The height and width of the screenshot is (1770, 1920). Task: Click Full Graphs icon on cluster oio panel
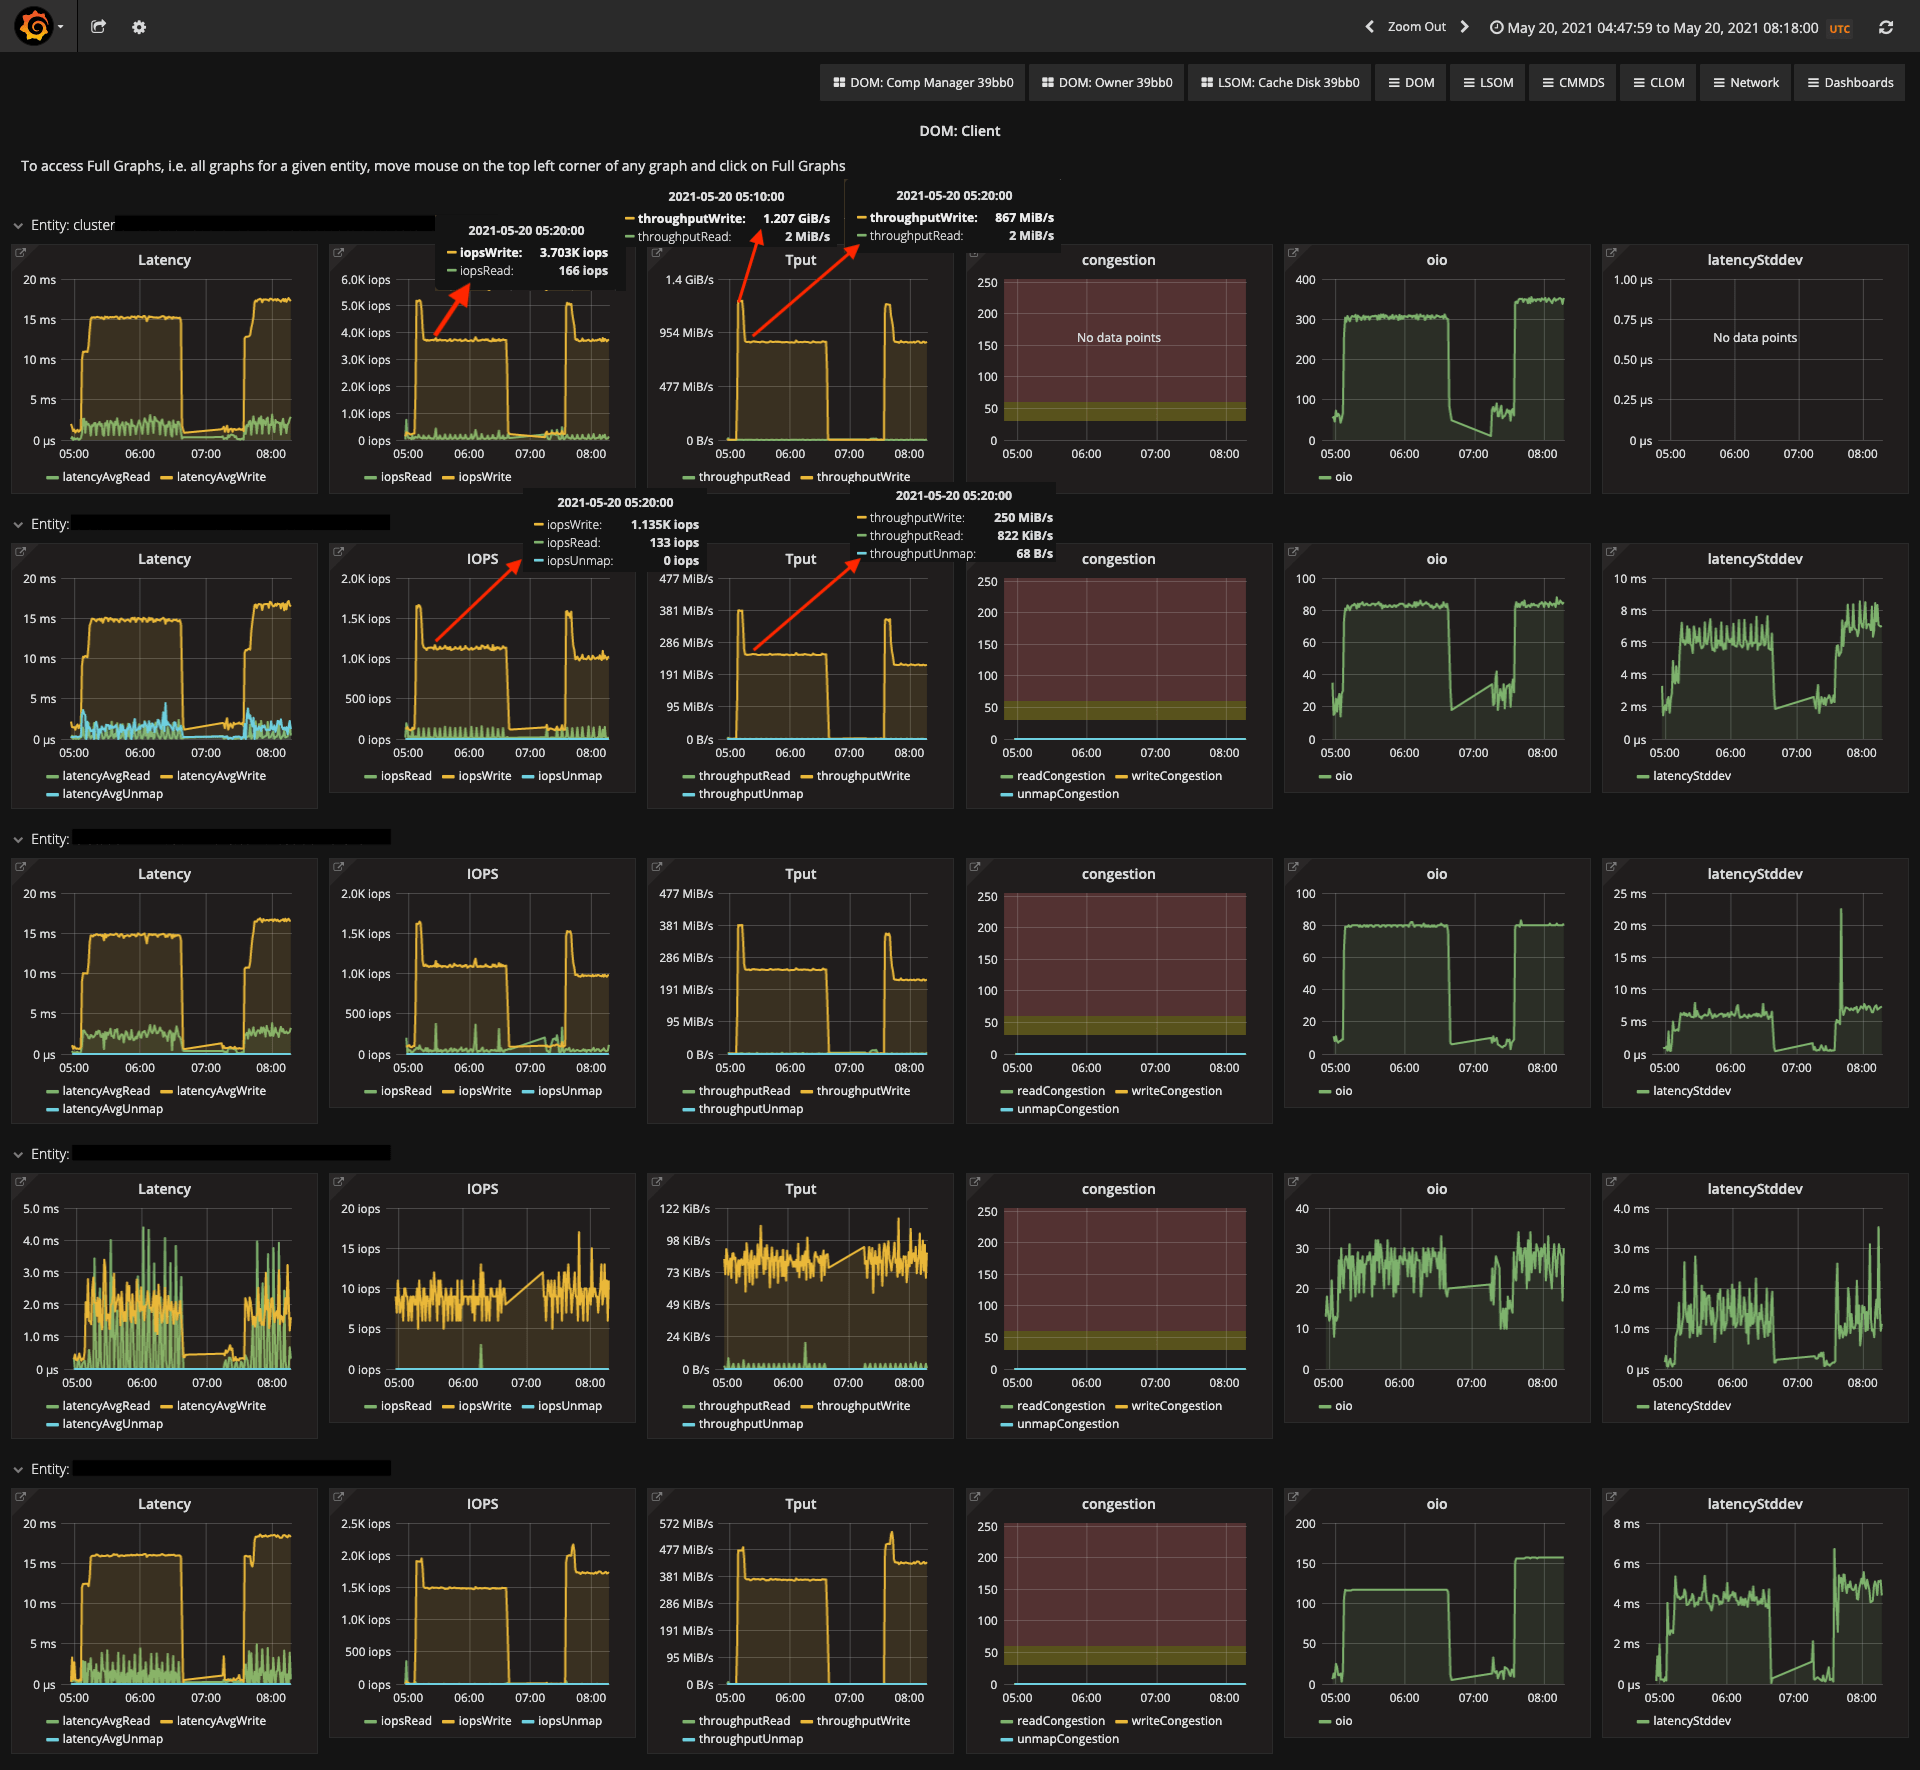tap(1293, 253)
